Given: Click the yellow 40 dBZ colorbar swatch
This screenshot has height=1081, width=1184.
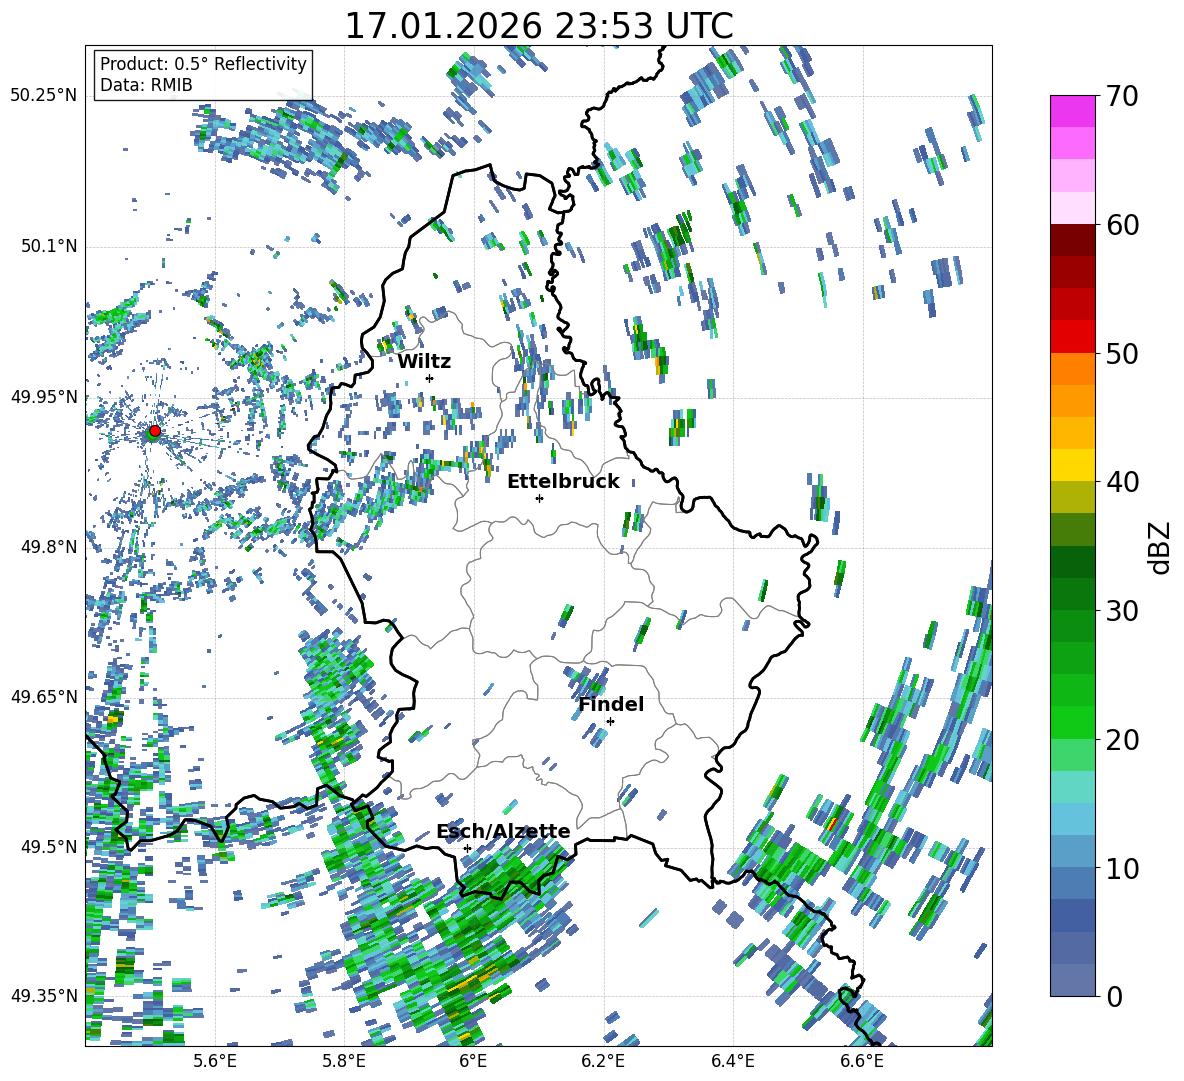Looking at the screenshot, I should pos(1072,466).
